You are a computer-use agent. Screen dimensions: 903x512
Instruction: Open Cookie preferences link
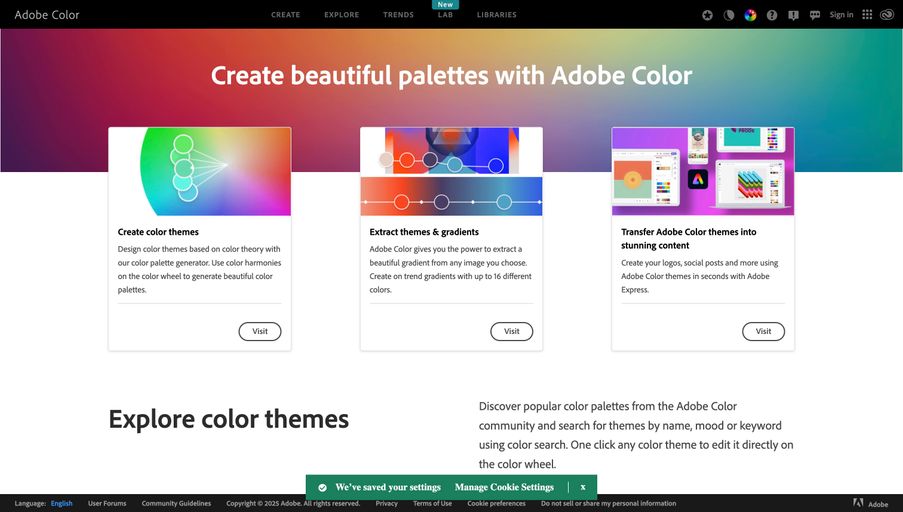(x=496, y=503)
